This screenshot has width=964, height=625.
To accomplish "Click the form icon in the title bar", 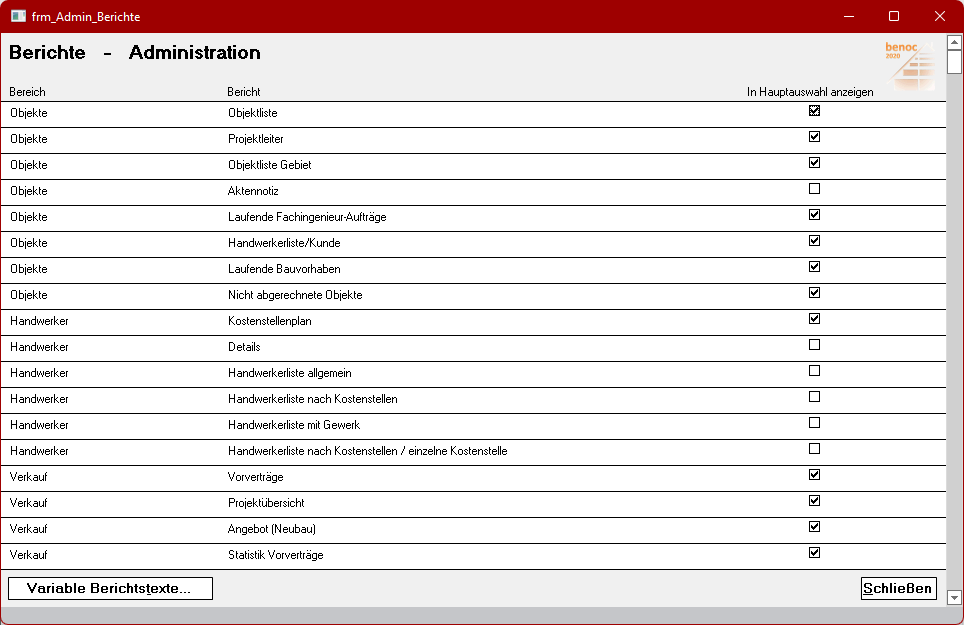I will pos(16,16).
